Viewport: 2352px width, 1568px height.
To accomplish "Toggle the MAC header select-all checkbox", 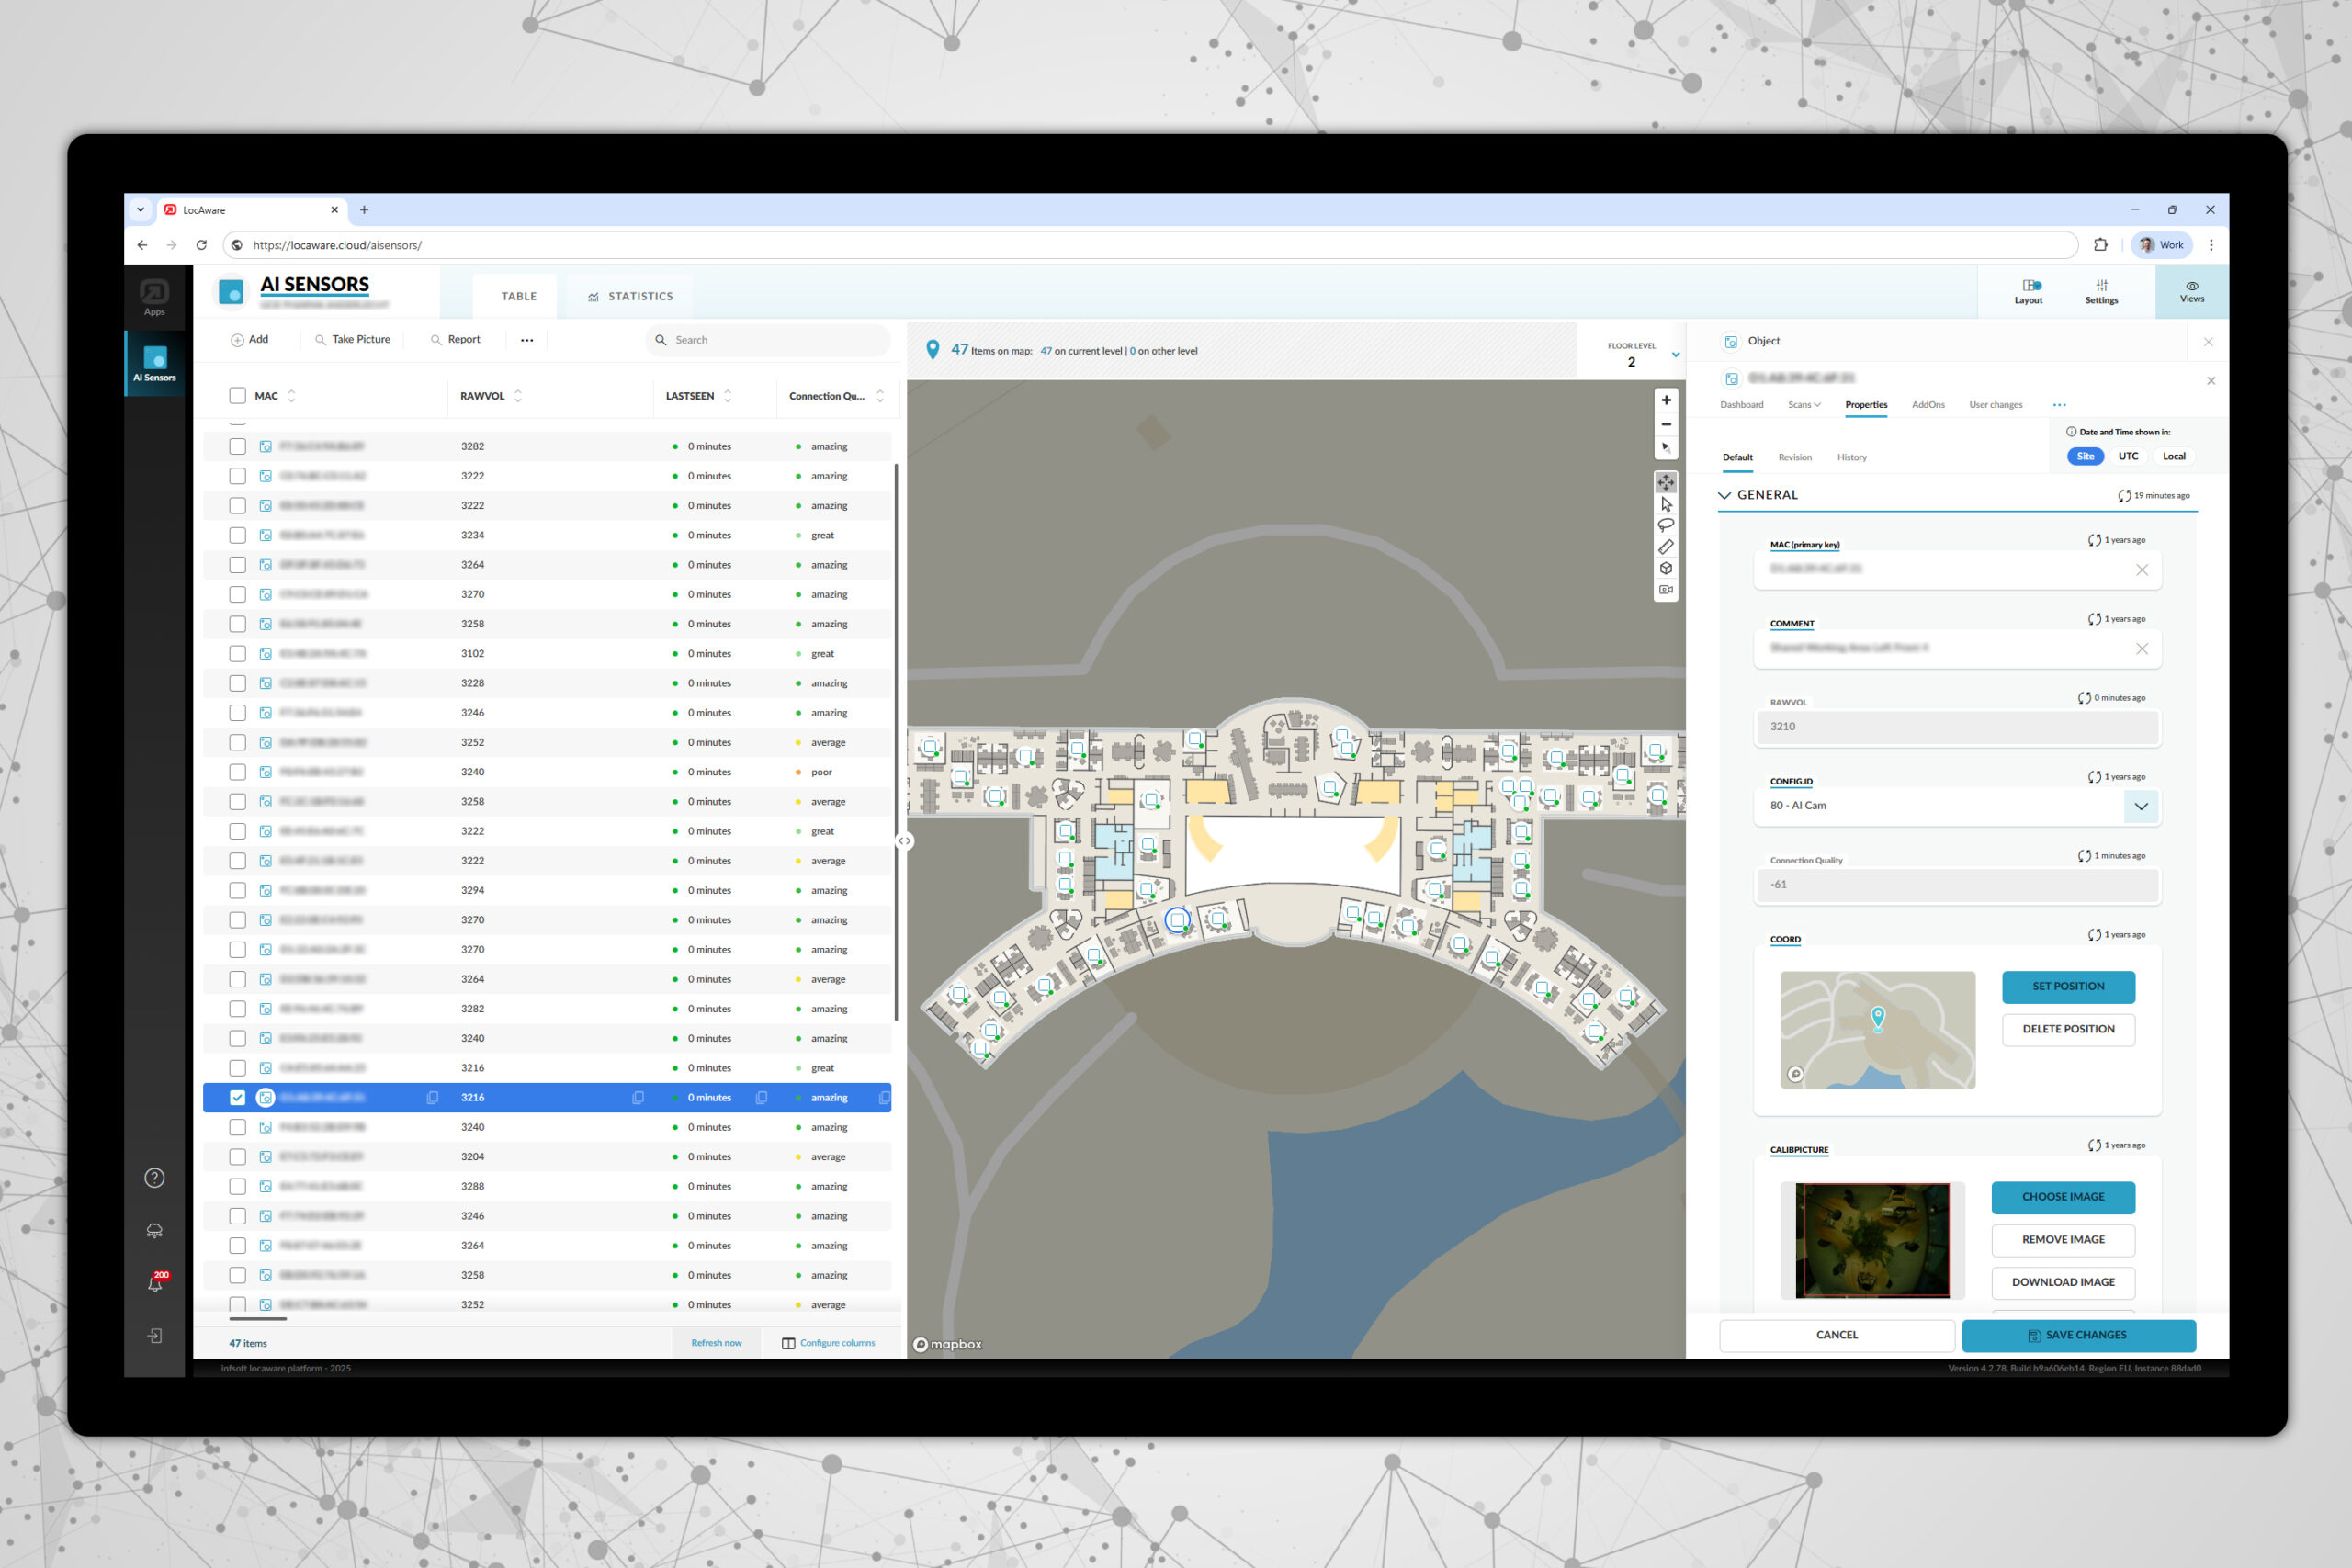I will point(237,396).
